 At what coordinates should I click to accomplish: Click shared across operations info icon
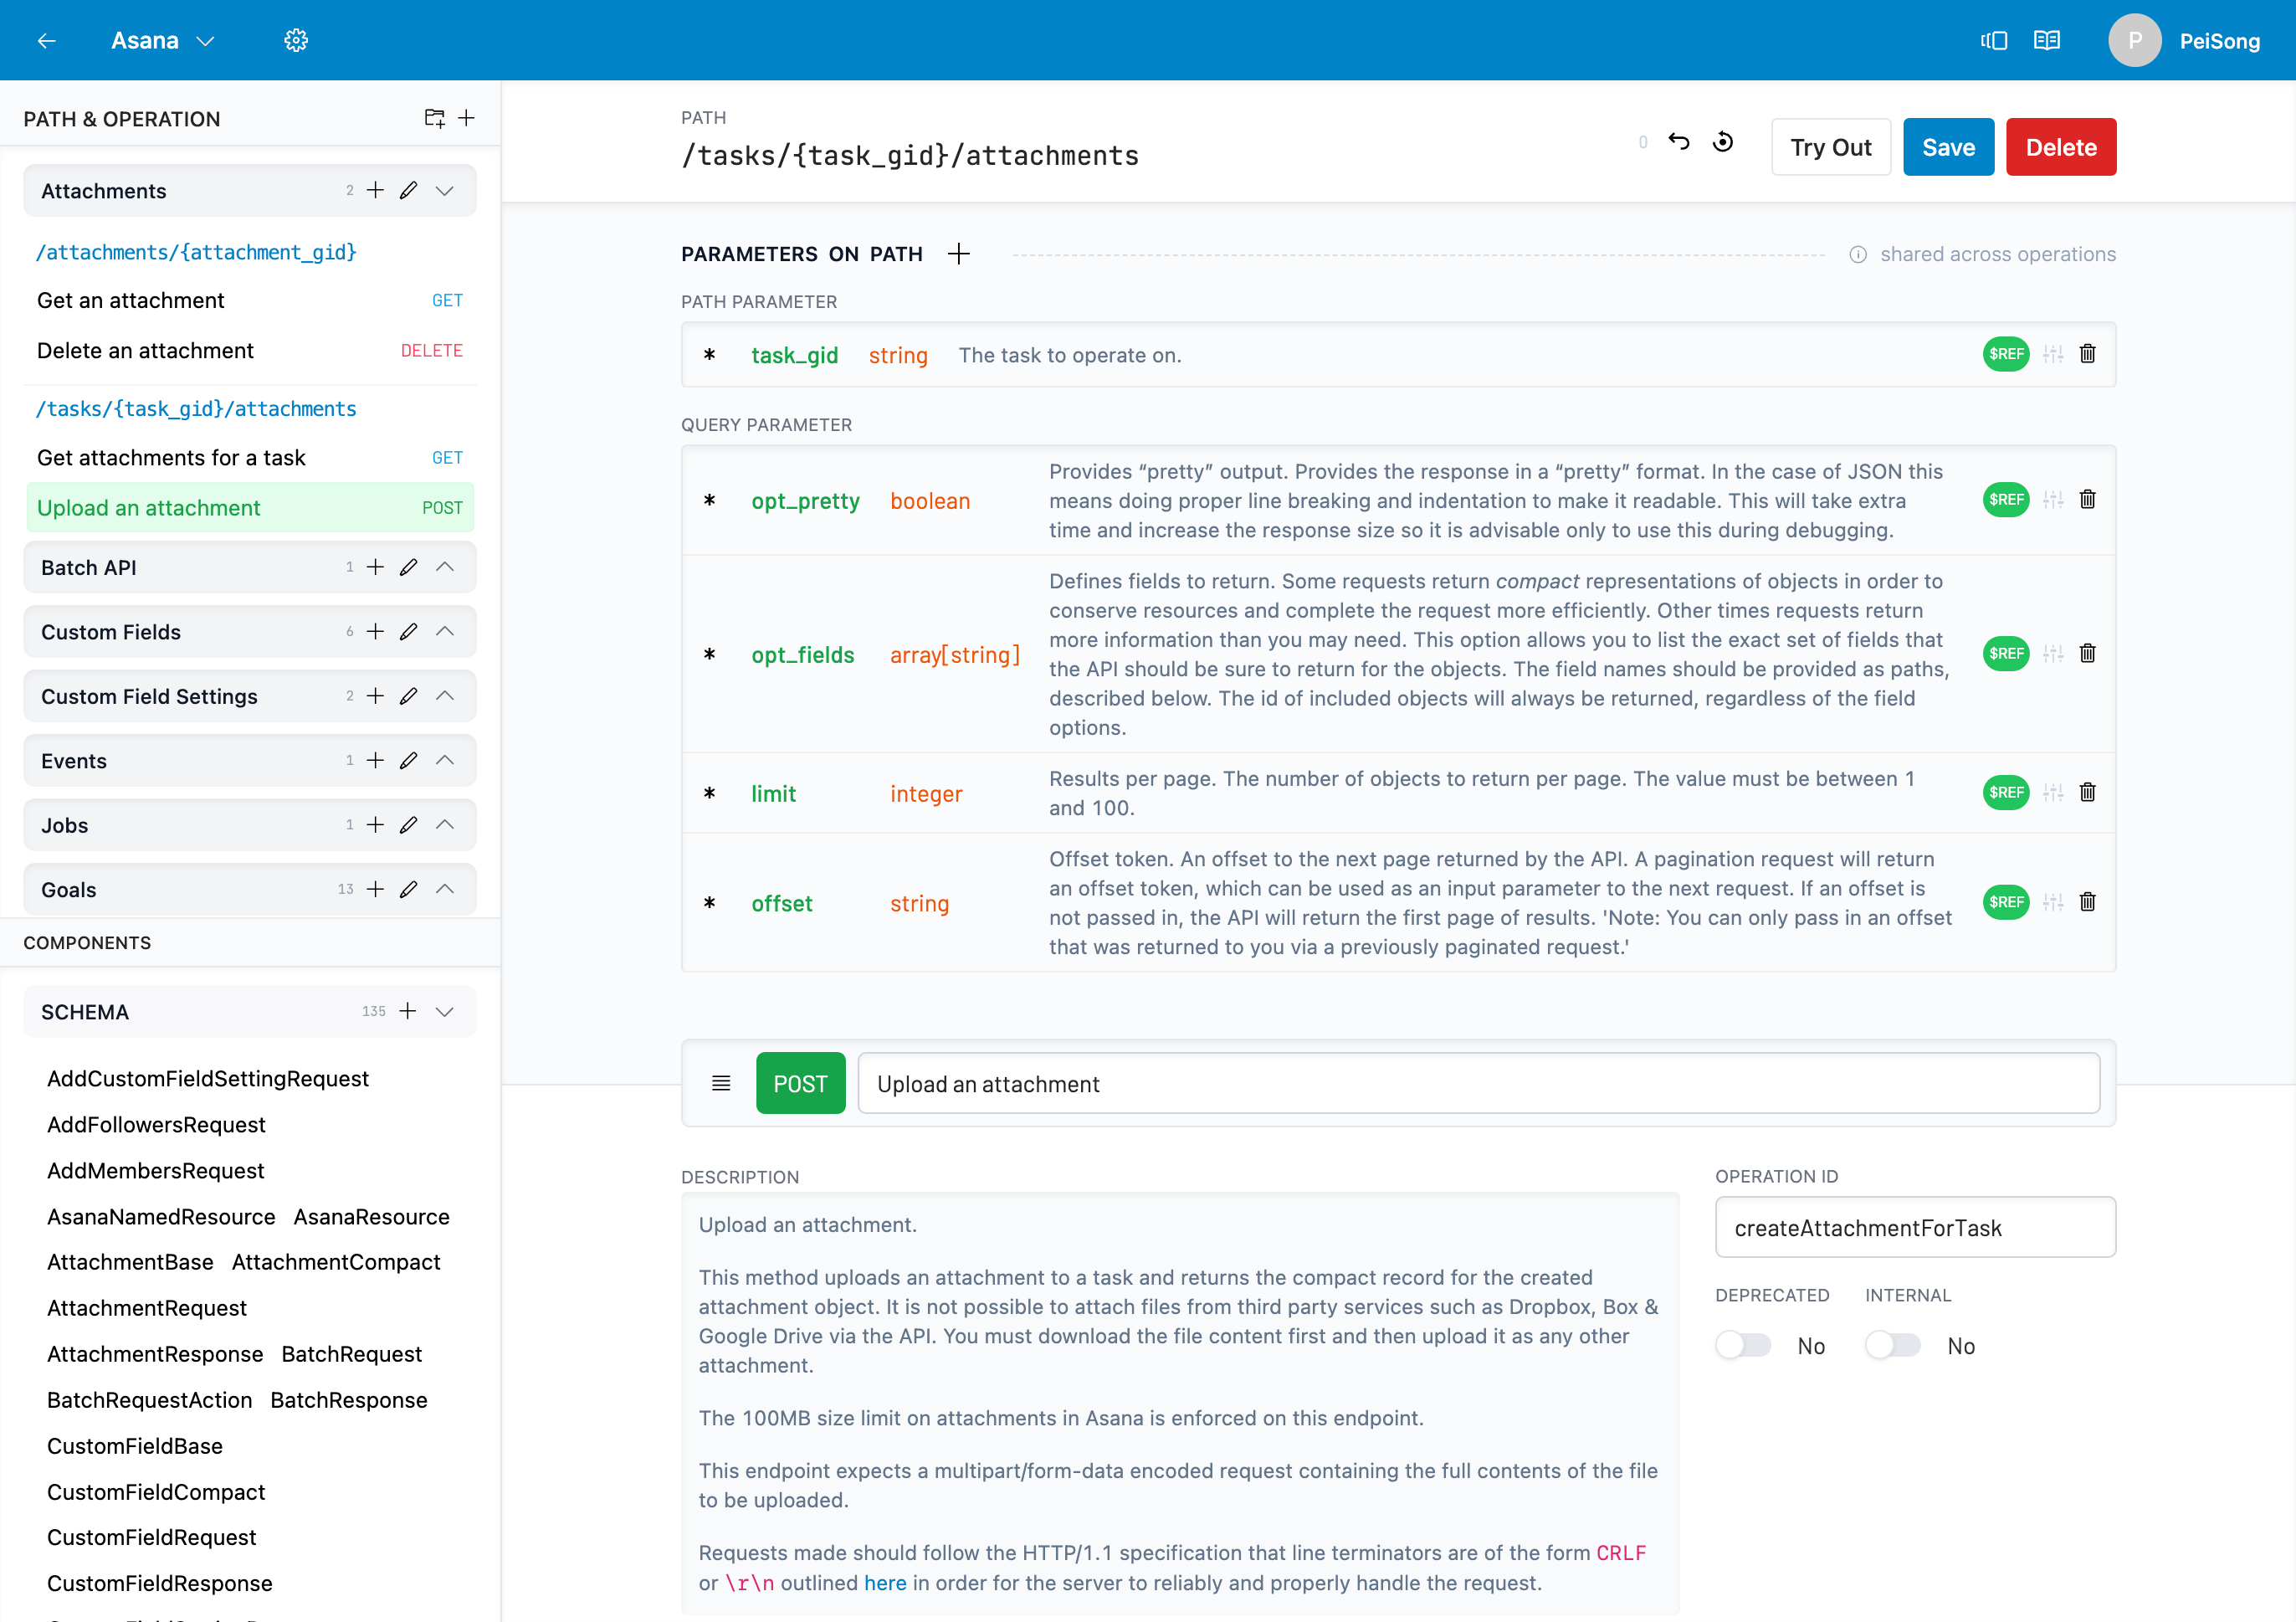pos(1858,254)
